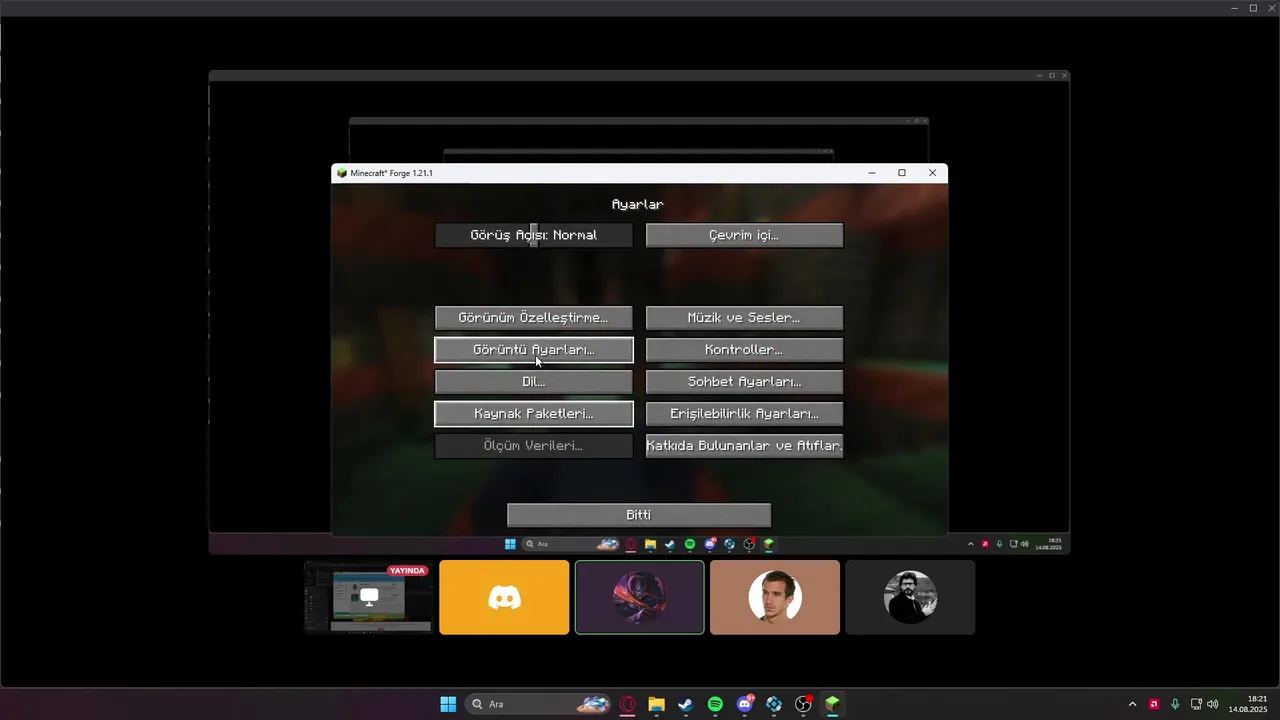
Task: Select the YAYINDA live stream thumbnail
Action: tap(369, 597)
